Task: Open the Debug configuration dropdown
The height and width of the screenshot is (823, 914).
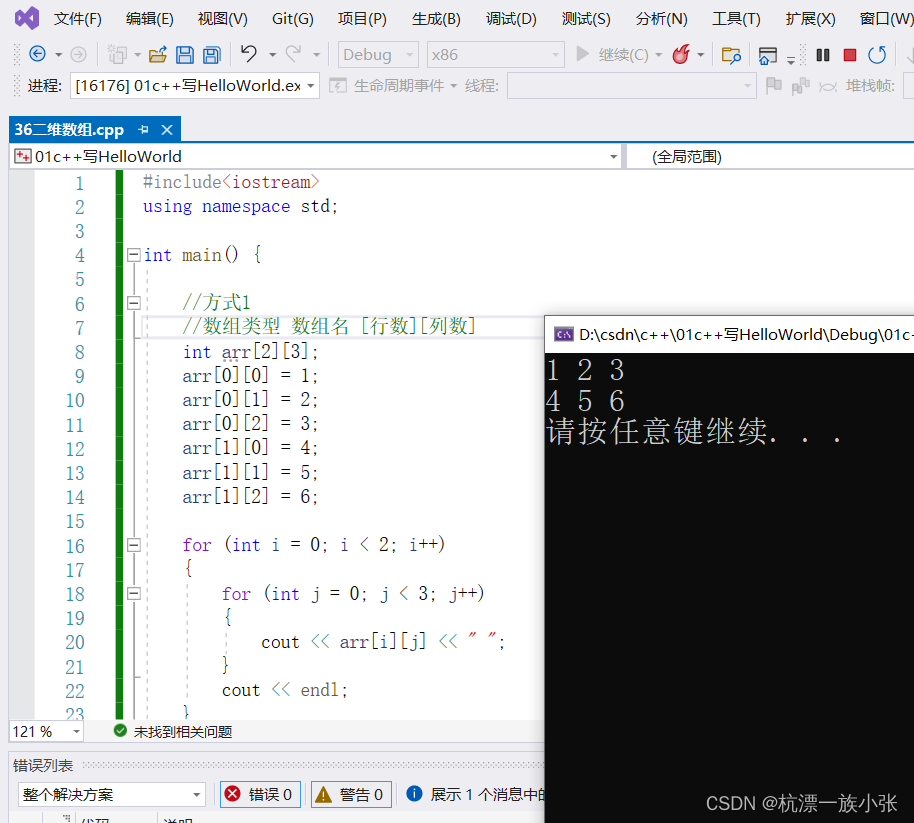Action: pos(378,55)
